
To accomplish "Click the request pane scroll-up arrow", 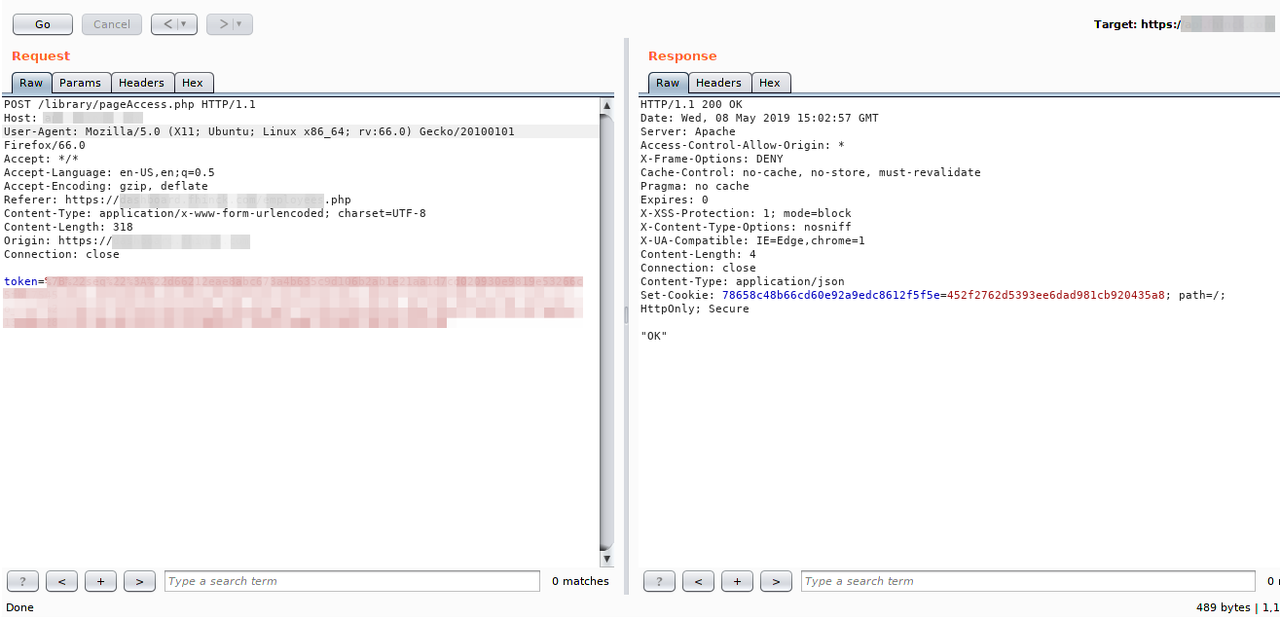I will coord(607,105).
